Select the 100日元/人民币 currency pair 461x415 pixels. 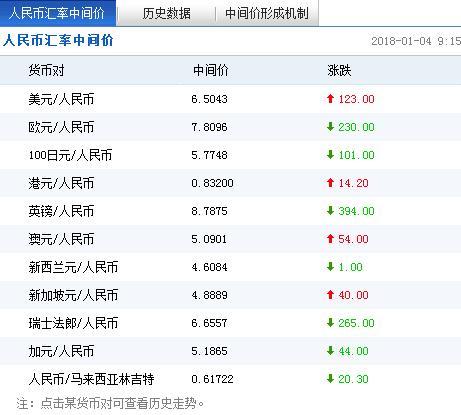[70, 155]
